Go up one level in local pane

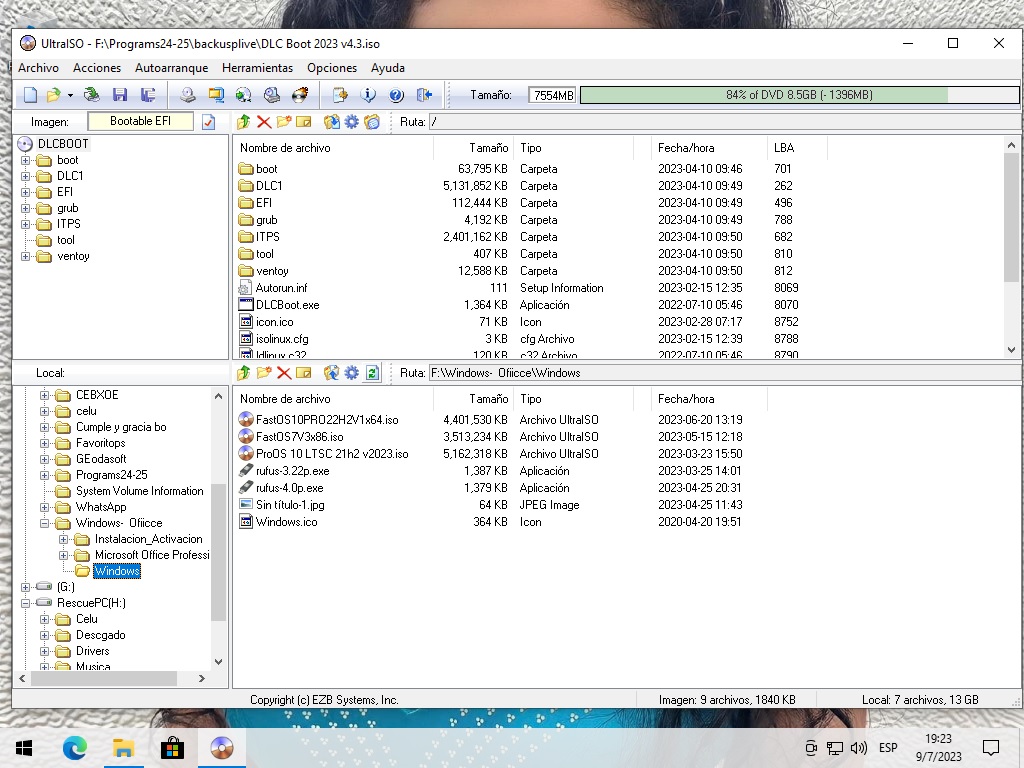(244, 373)
